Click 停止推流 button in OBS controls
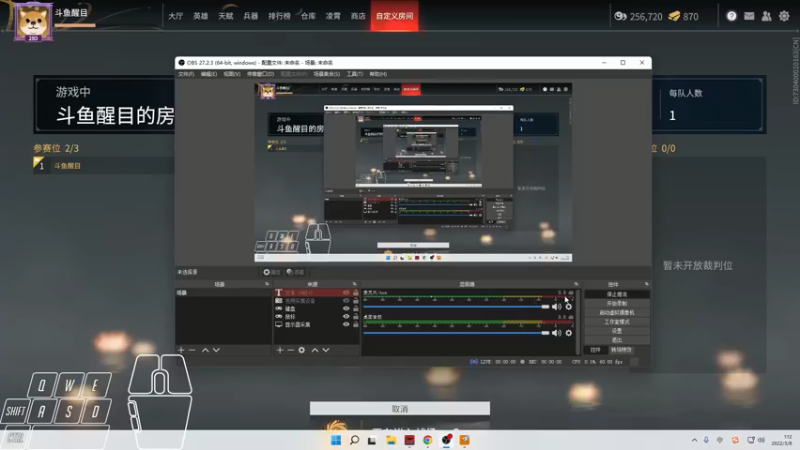800x450 pixels. [x=617, y=294]
